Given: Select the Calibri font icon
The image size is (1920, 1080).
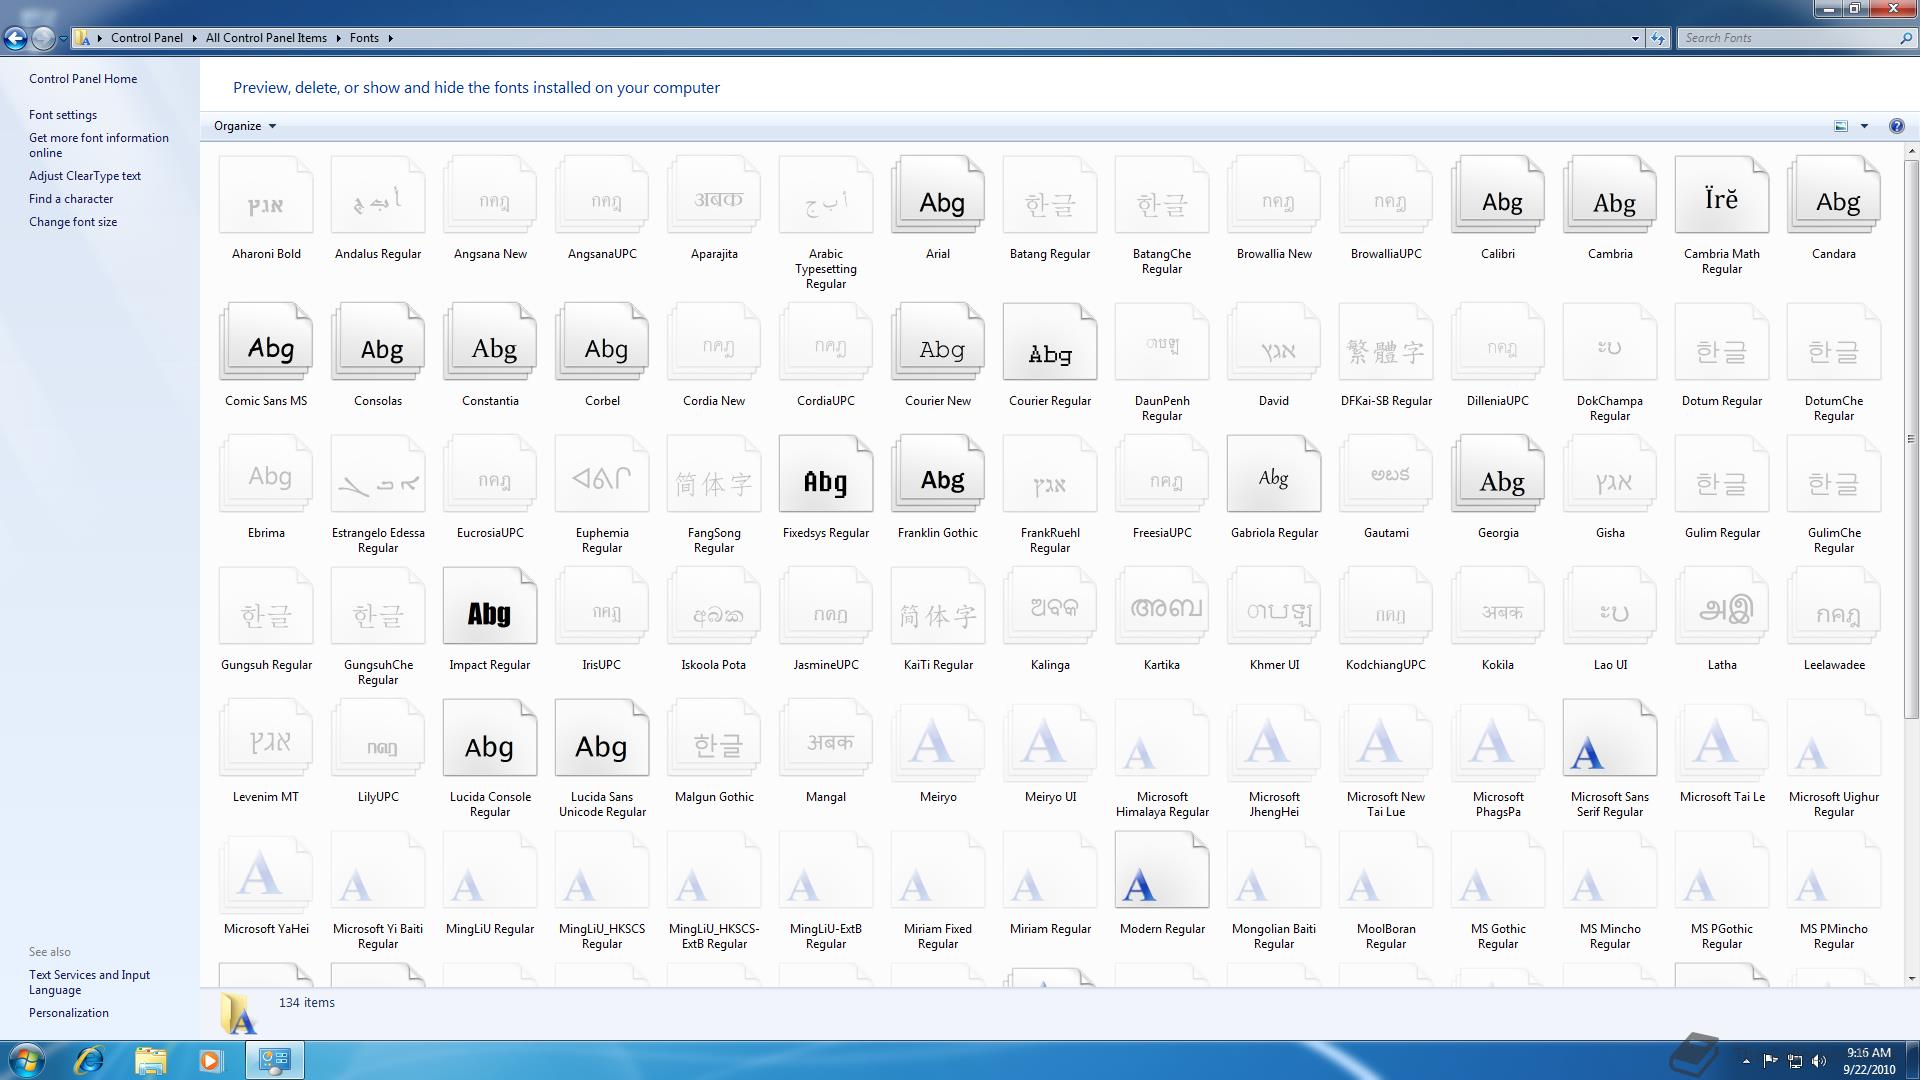Looking at the screenshot, I should click(x=1498, y=196).
